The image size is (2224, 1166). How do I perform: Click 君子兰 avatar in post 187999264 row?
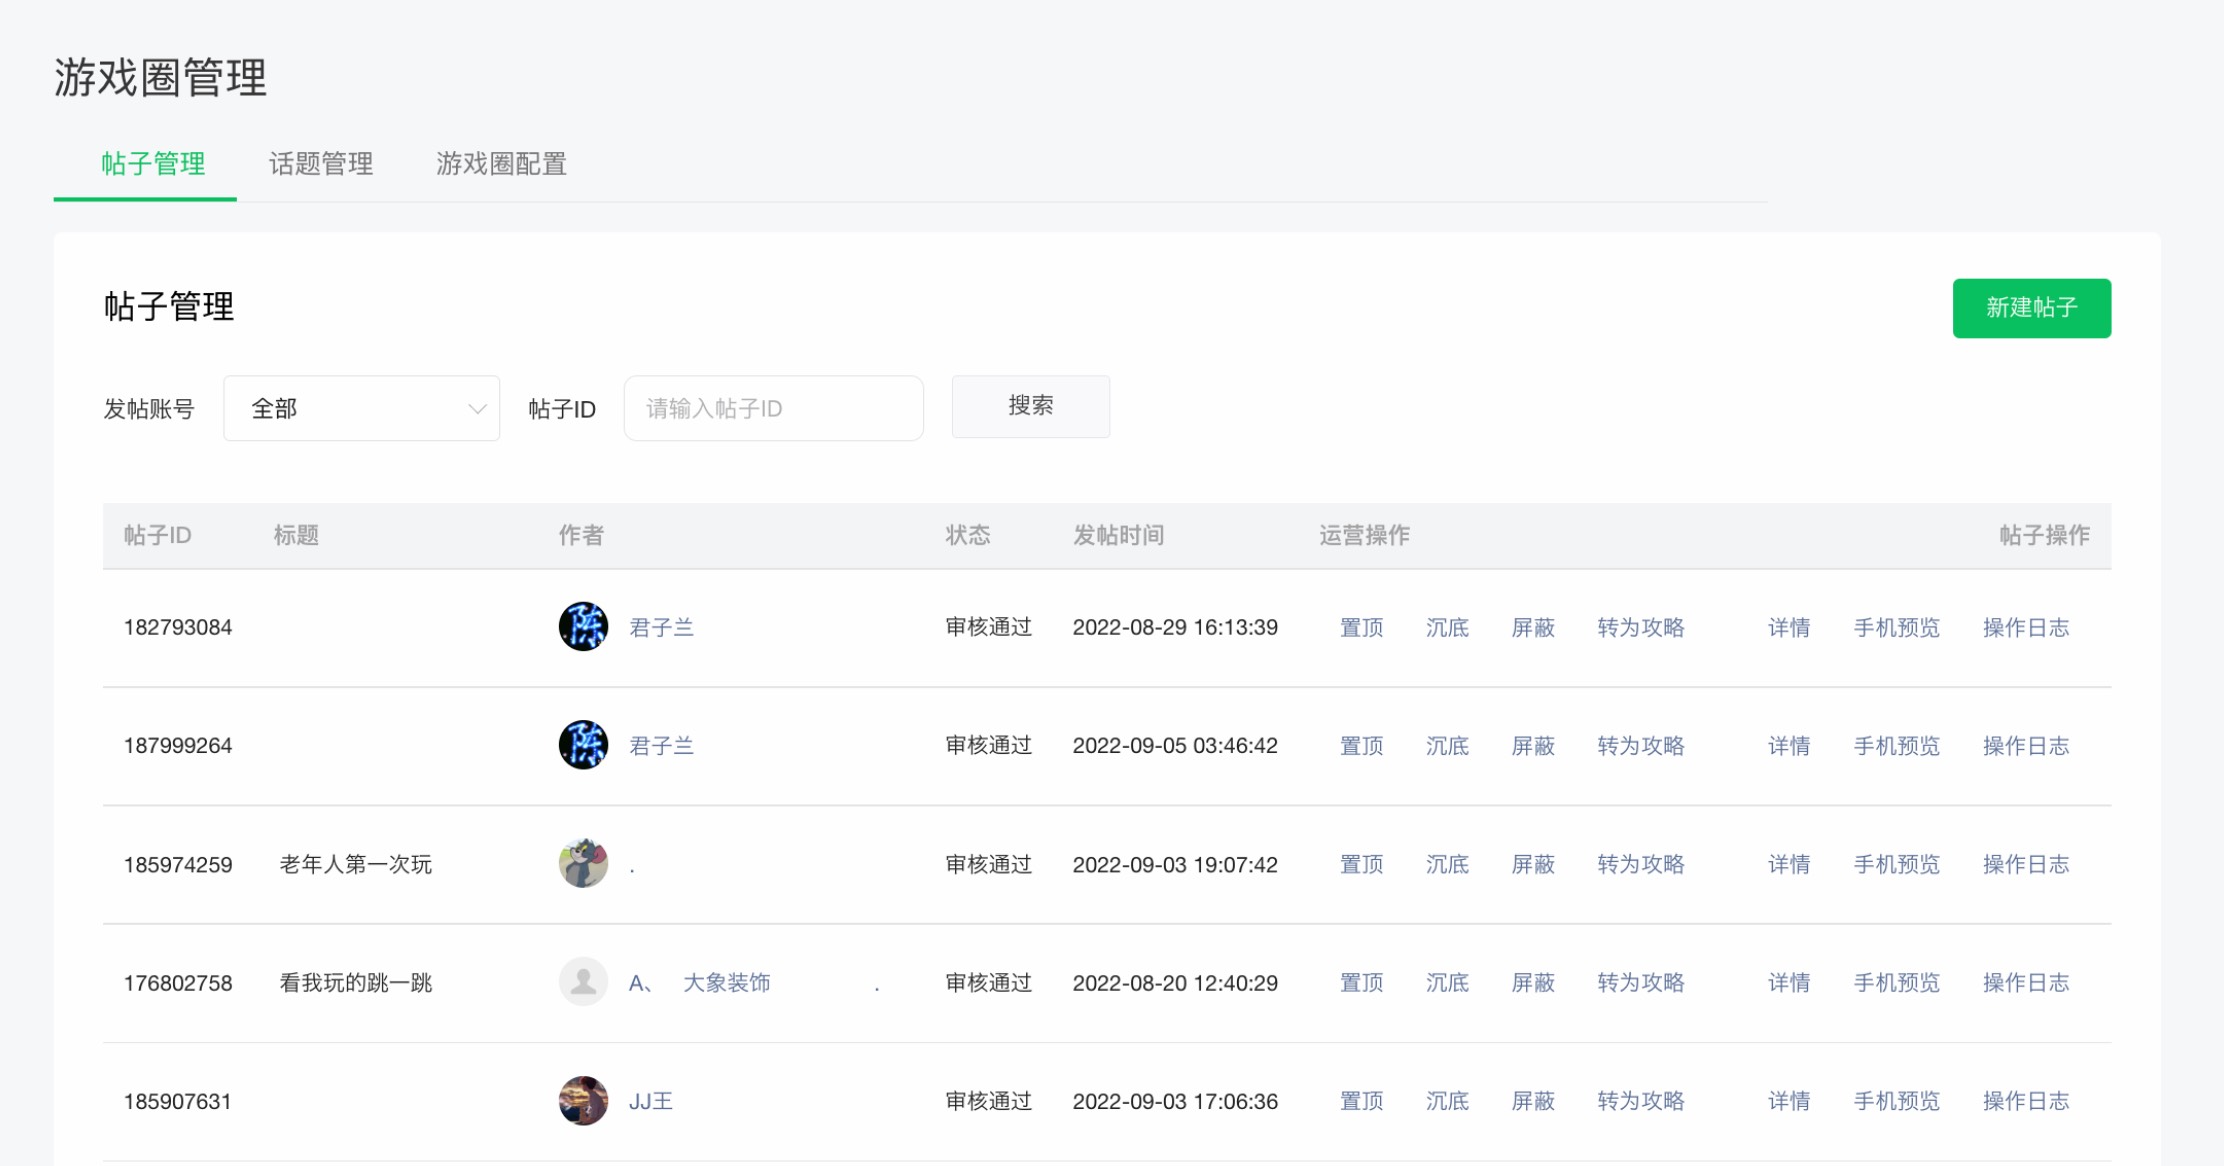[x=583, y=745]
